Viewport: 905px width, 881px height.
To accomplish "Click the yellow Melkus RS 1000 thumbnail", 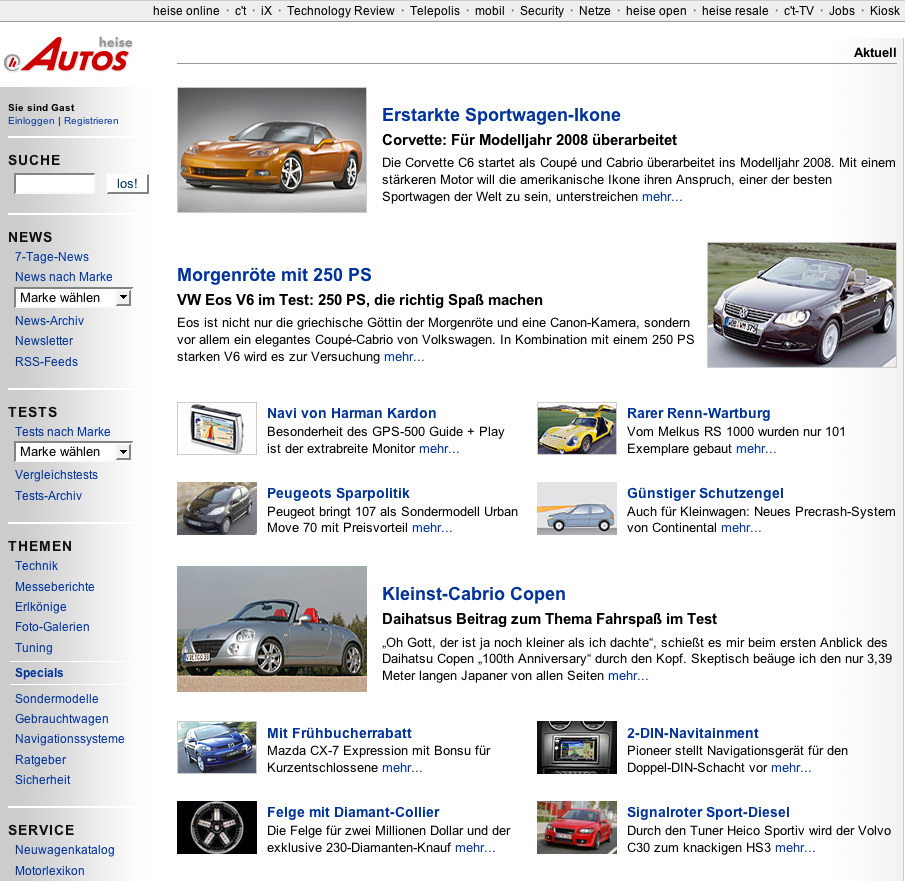I will 577,428.
